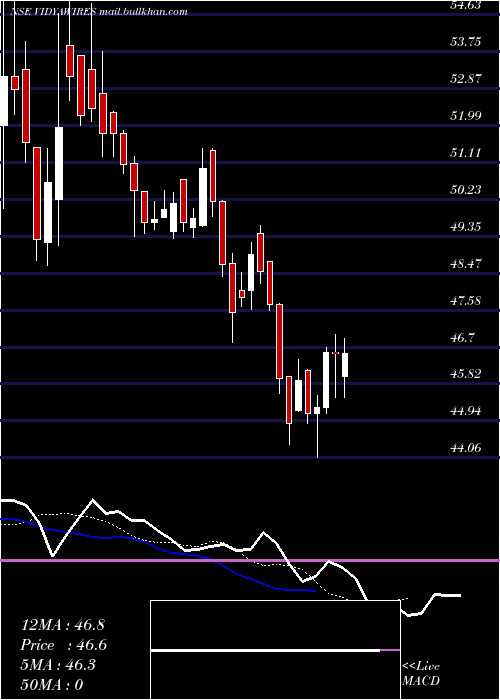Click the 51.11 price axis label
This screenshot has height=700, width=500.
pos(466,153)
